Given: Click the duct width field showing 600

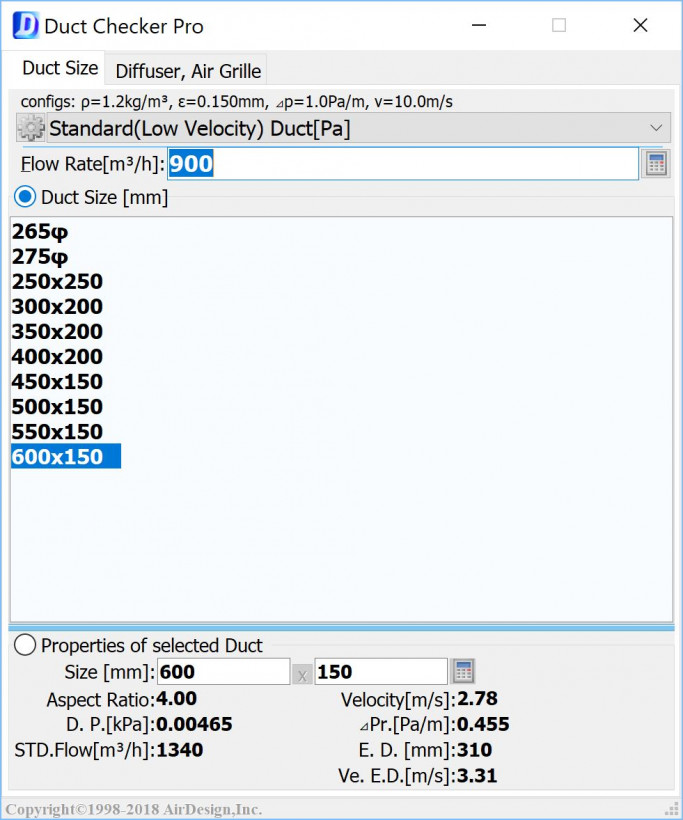Looking at the screenshot, I should tap(223, 672).
